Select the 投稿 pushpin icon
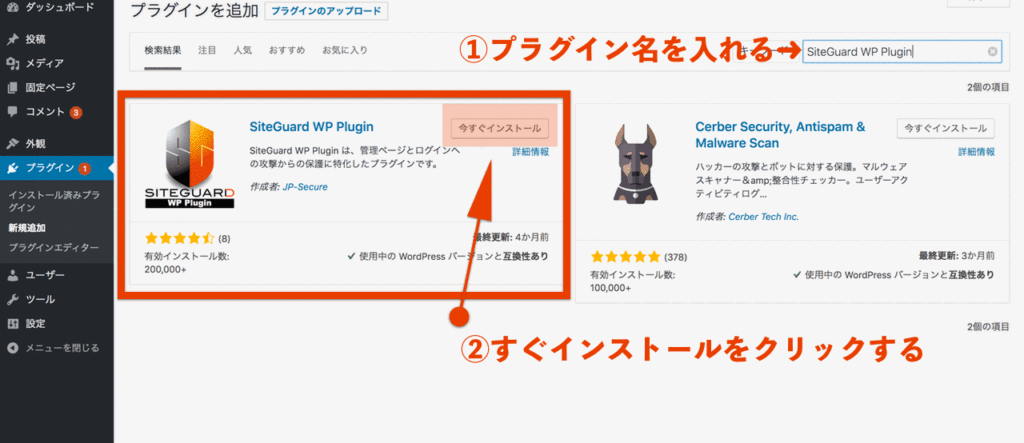Image resolution: width=1024 pixels, height=443 pixels. (12, 39)
